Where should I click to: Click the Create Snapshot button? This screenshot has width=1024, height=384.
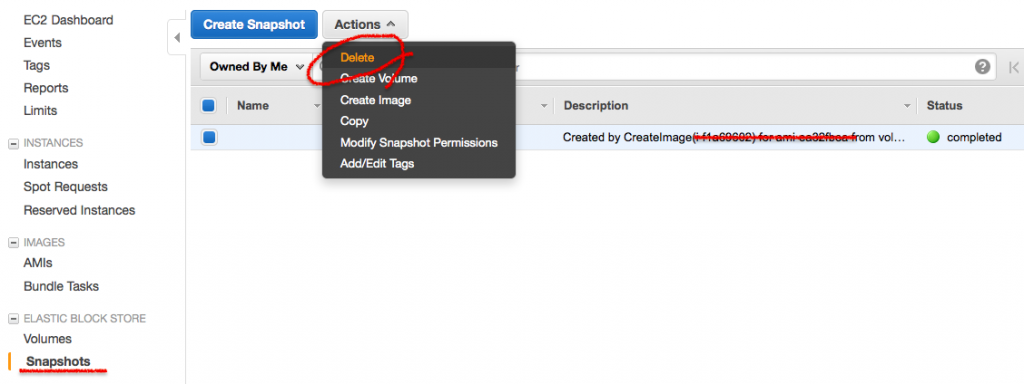(254, 24)
